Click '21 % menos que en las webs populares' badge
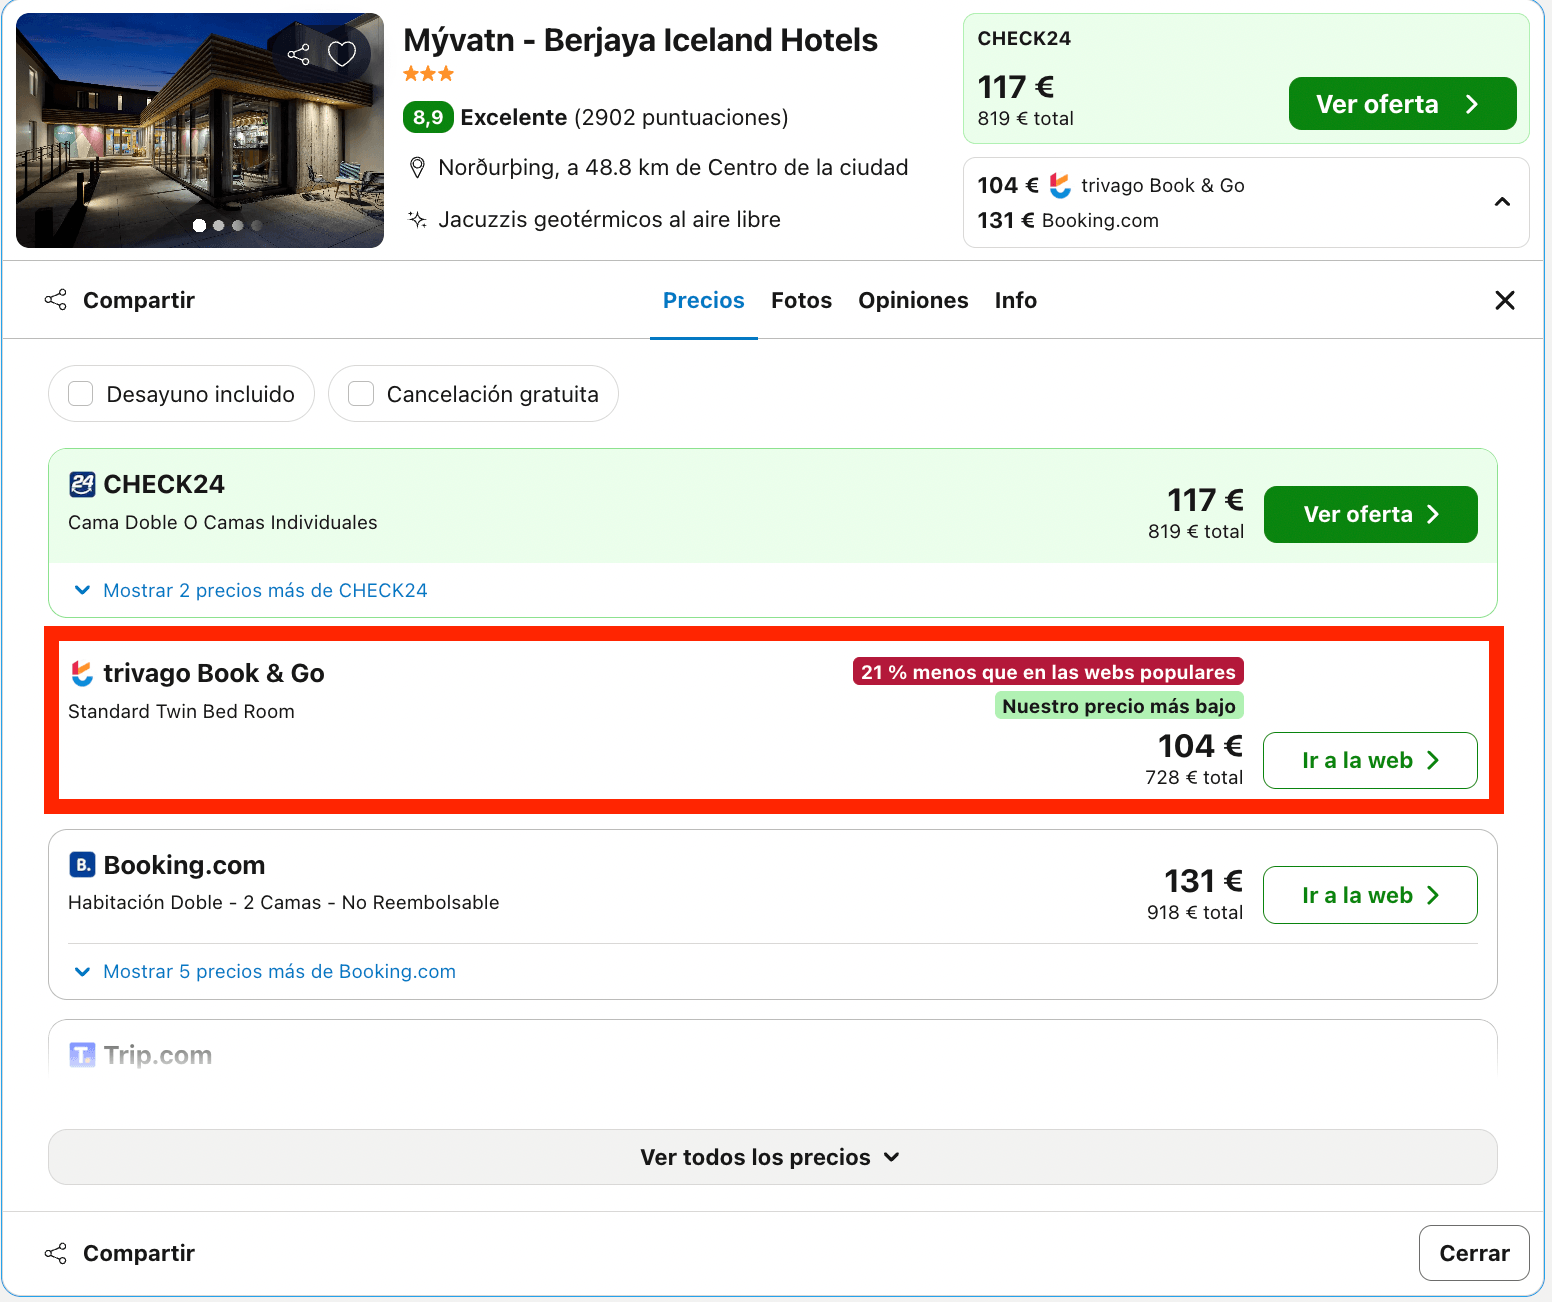The image size is (1552, 1302). 1048,671
